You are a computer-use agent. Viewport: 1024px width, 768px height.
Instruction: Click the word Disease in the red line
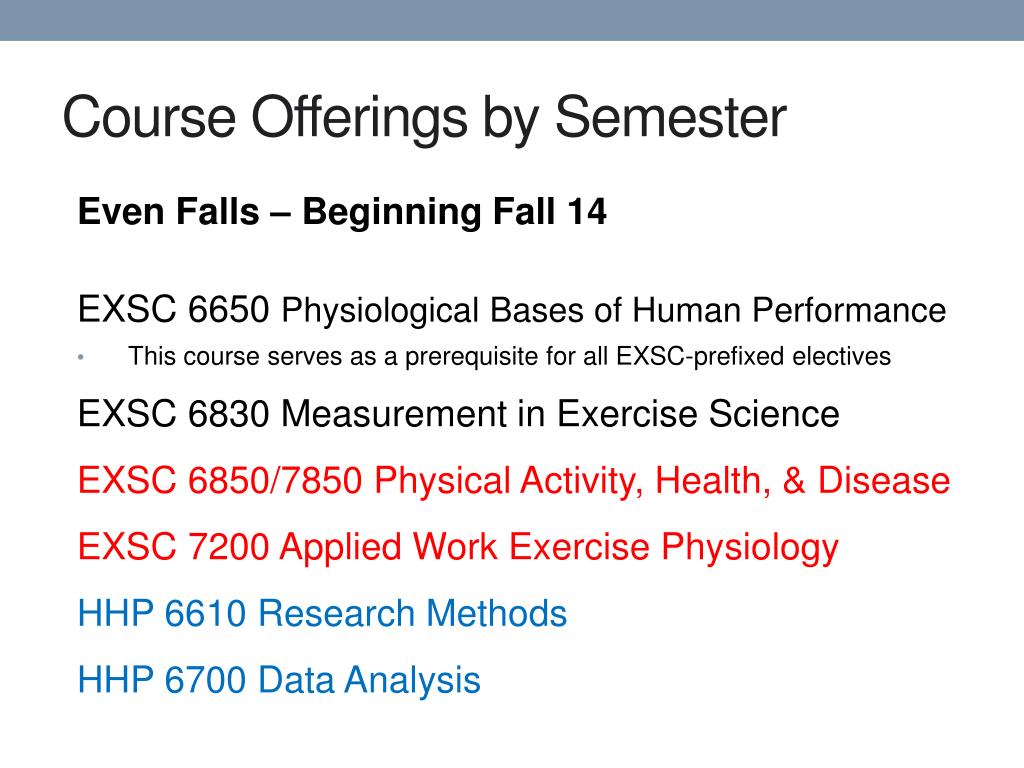pos(884,481)
